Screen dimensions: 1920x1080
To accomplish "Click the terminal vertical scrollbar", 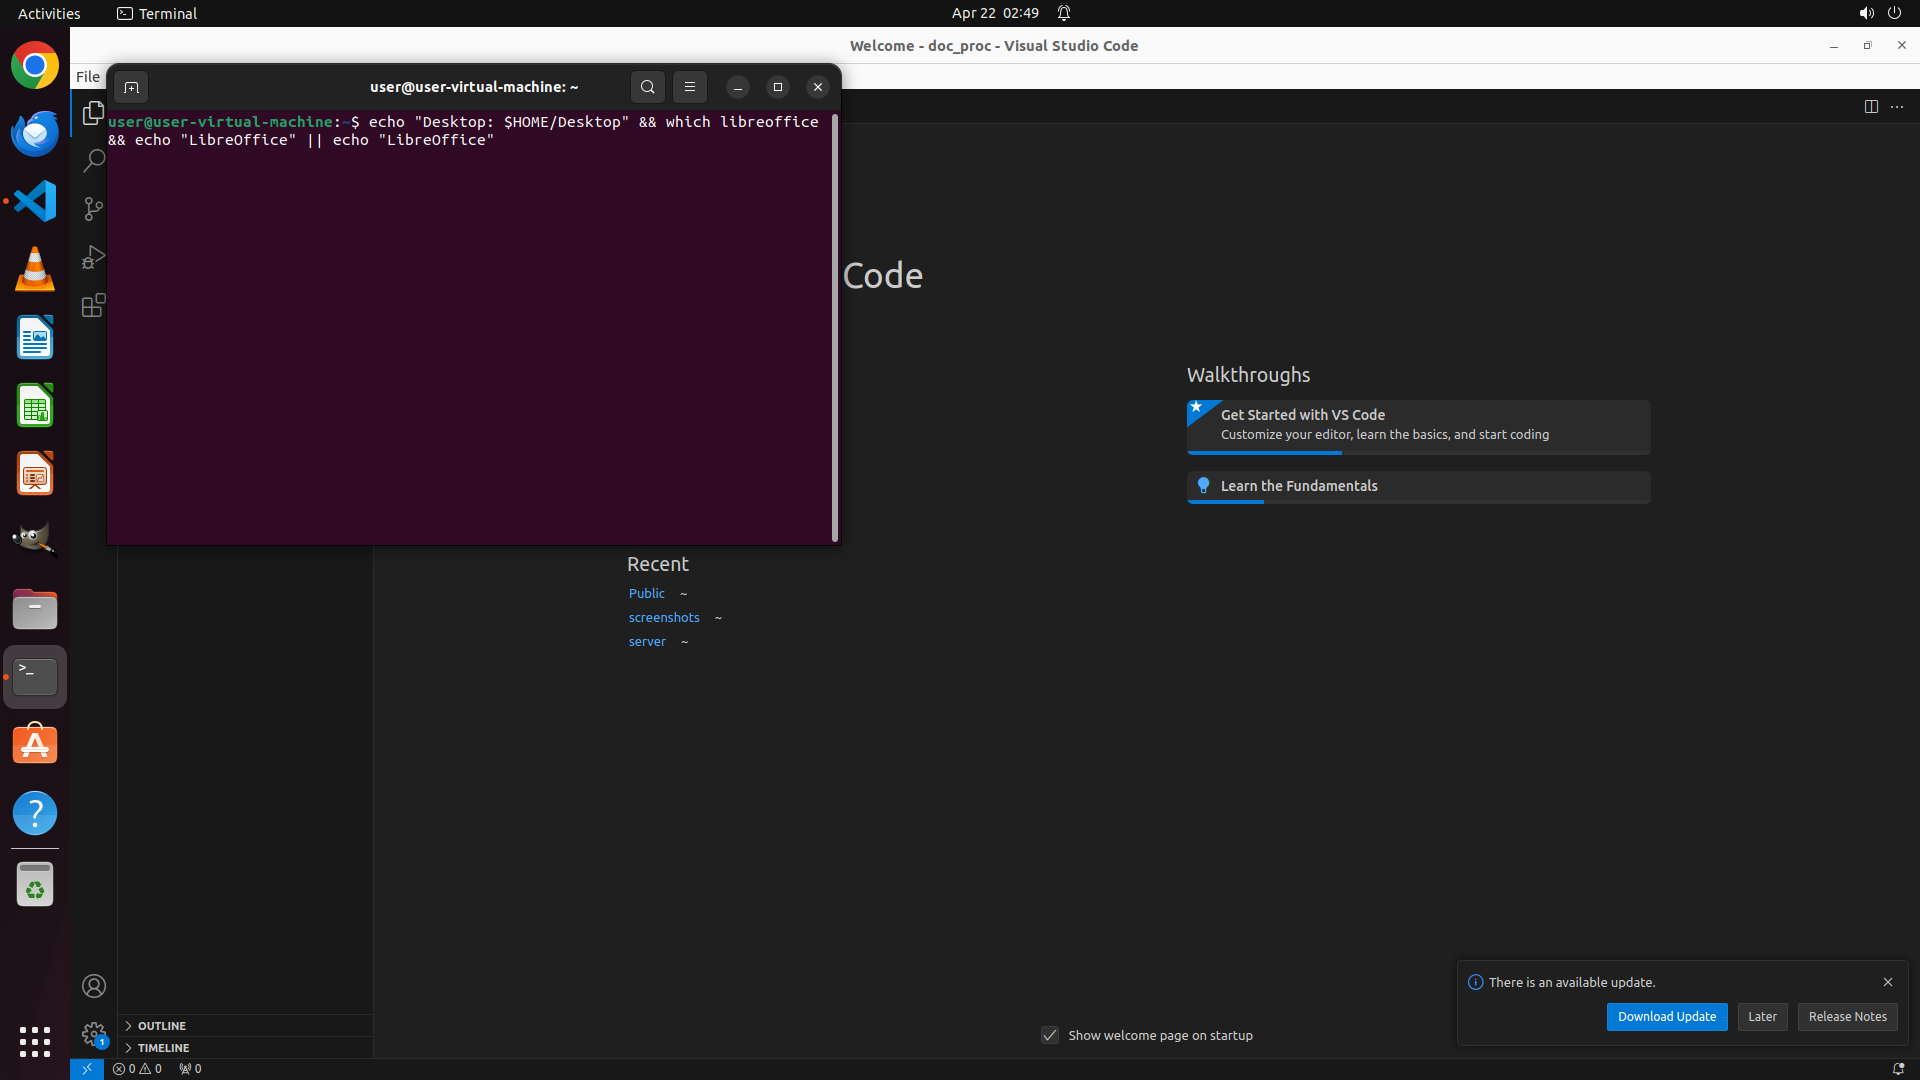I will point(834,330).
